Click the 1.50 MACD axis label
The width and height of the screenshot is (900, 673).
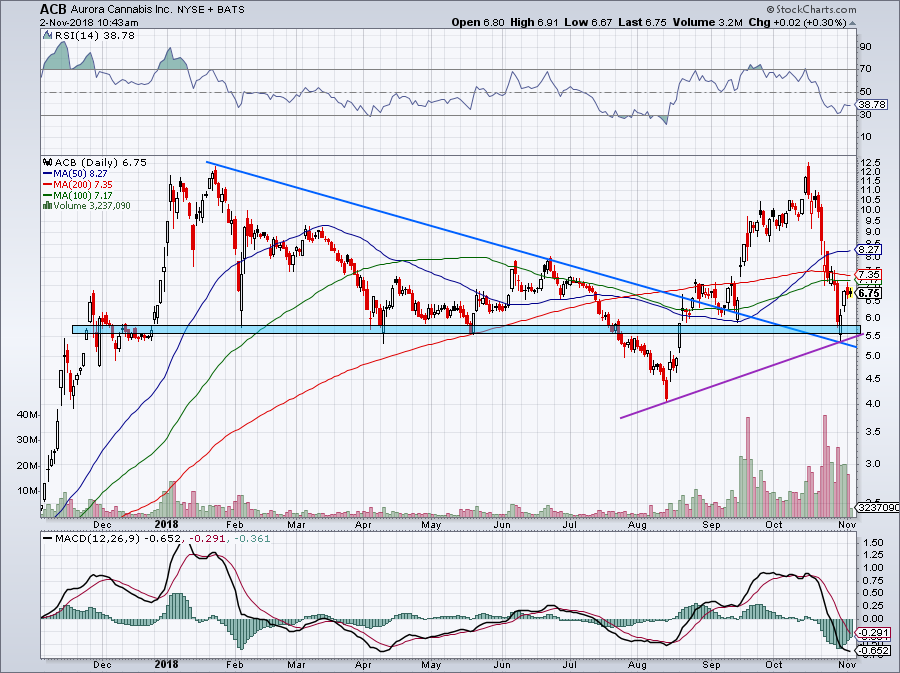point(872,542)
